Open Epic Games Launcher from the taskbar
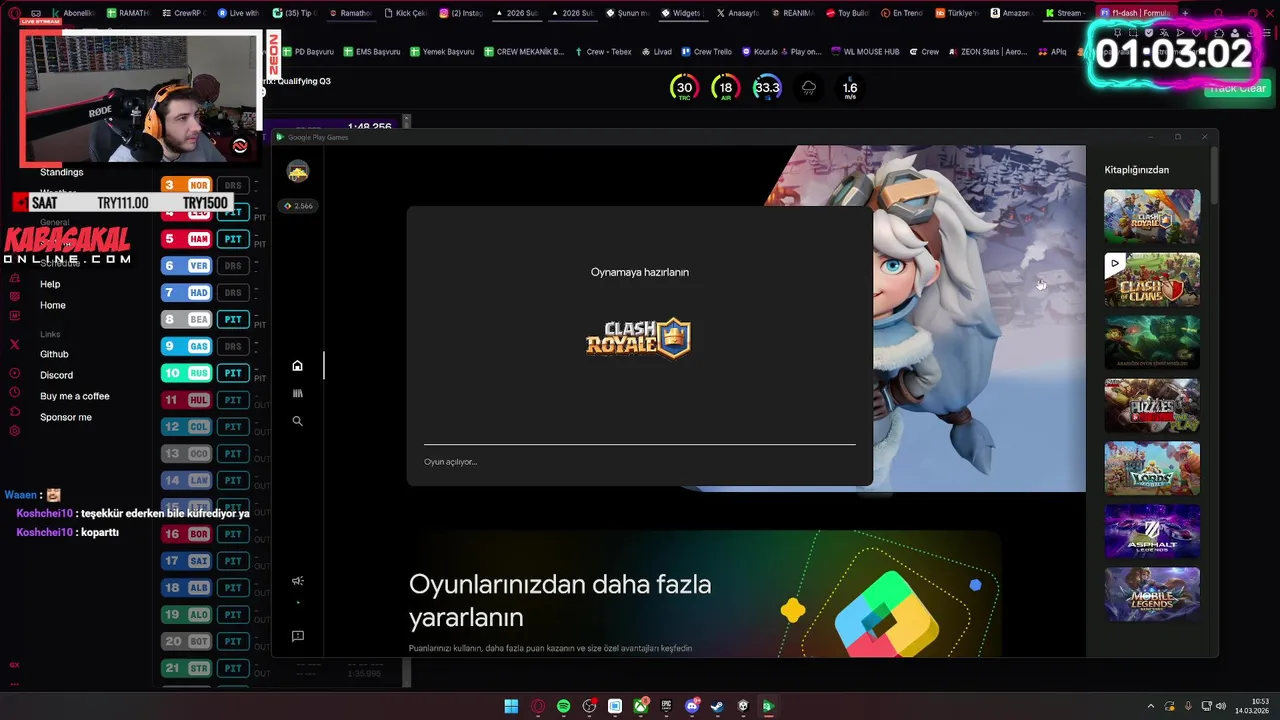The height and width of the screenshot is (720, 1280). (x=666, y=706)
